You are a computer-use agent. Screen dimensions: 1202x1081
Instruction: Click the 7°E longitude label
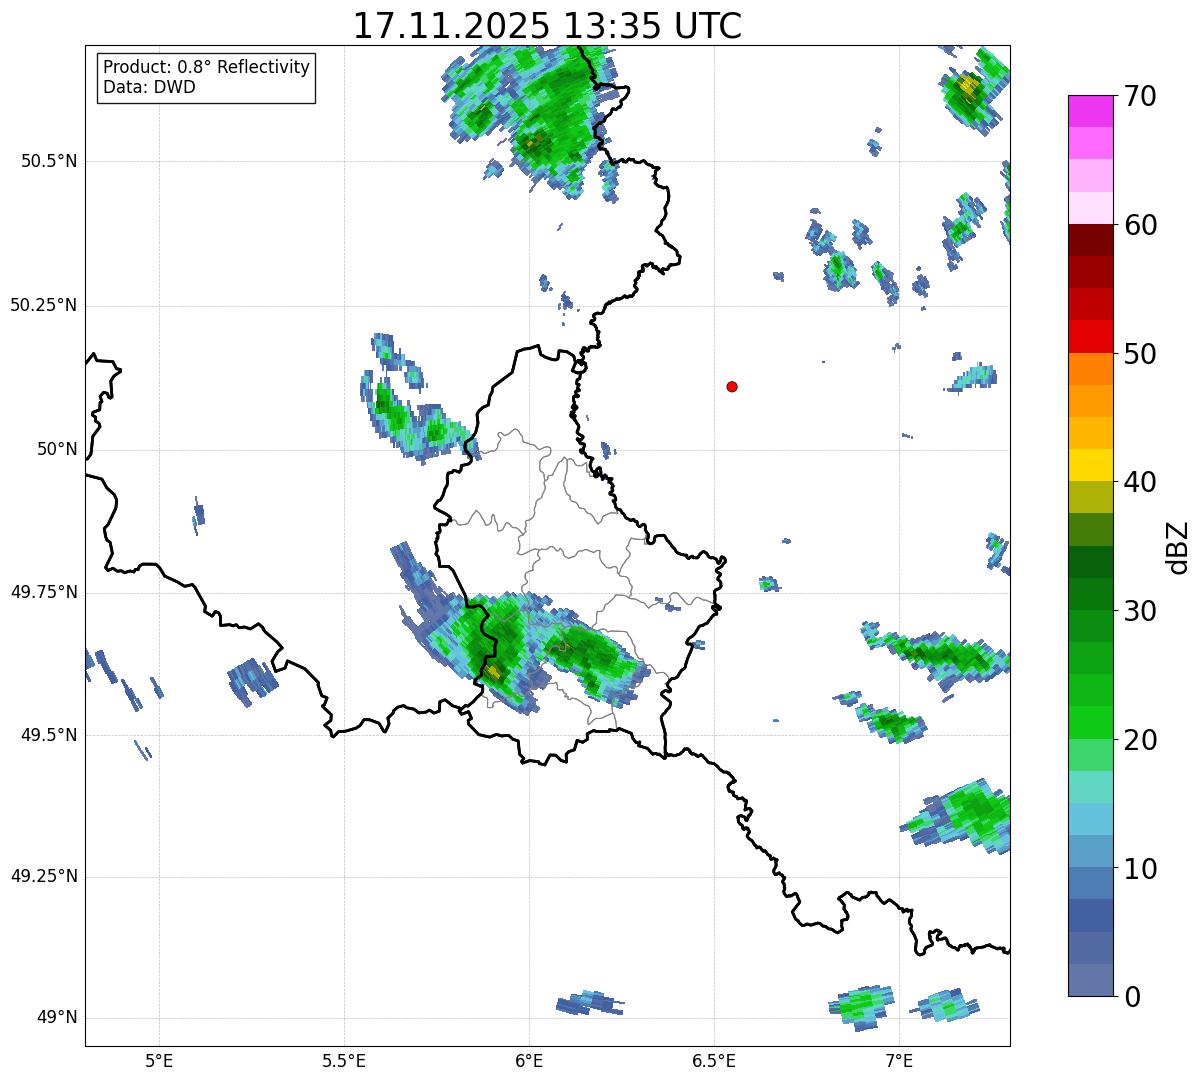point(899,1060)
